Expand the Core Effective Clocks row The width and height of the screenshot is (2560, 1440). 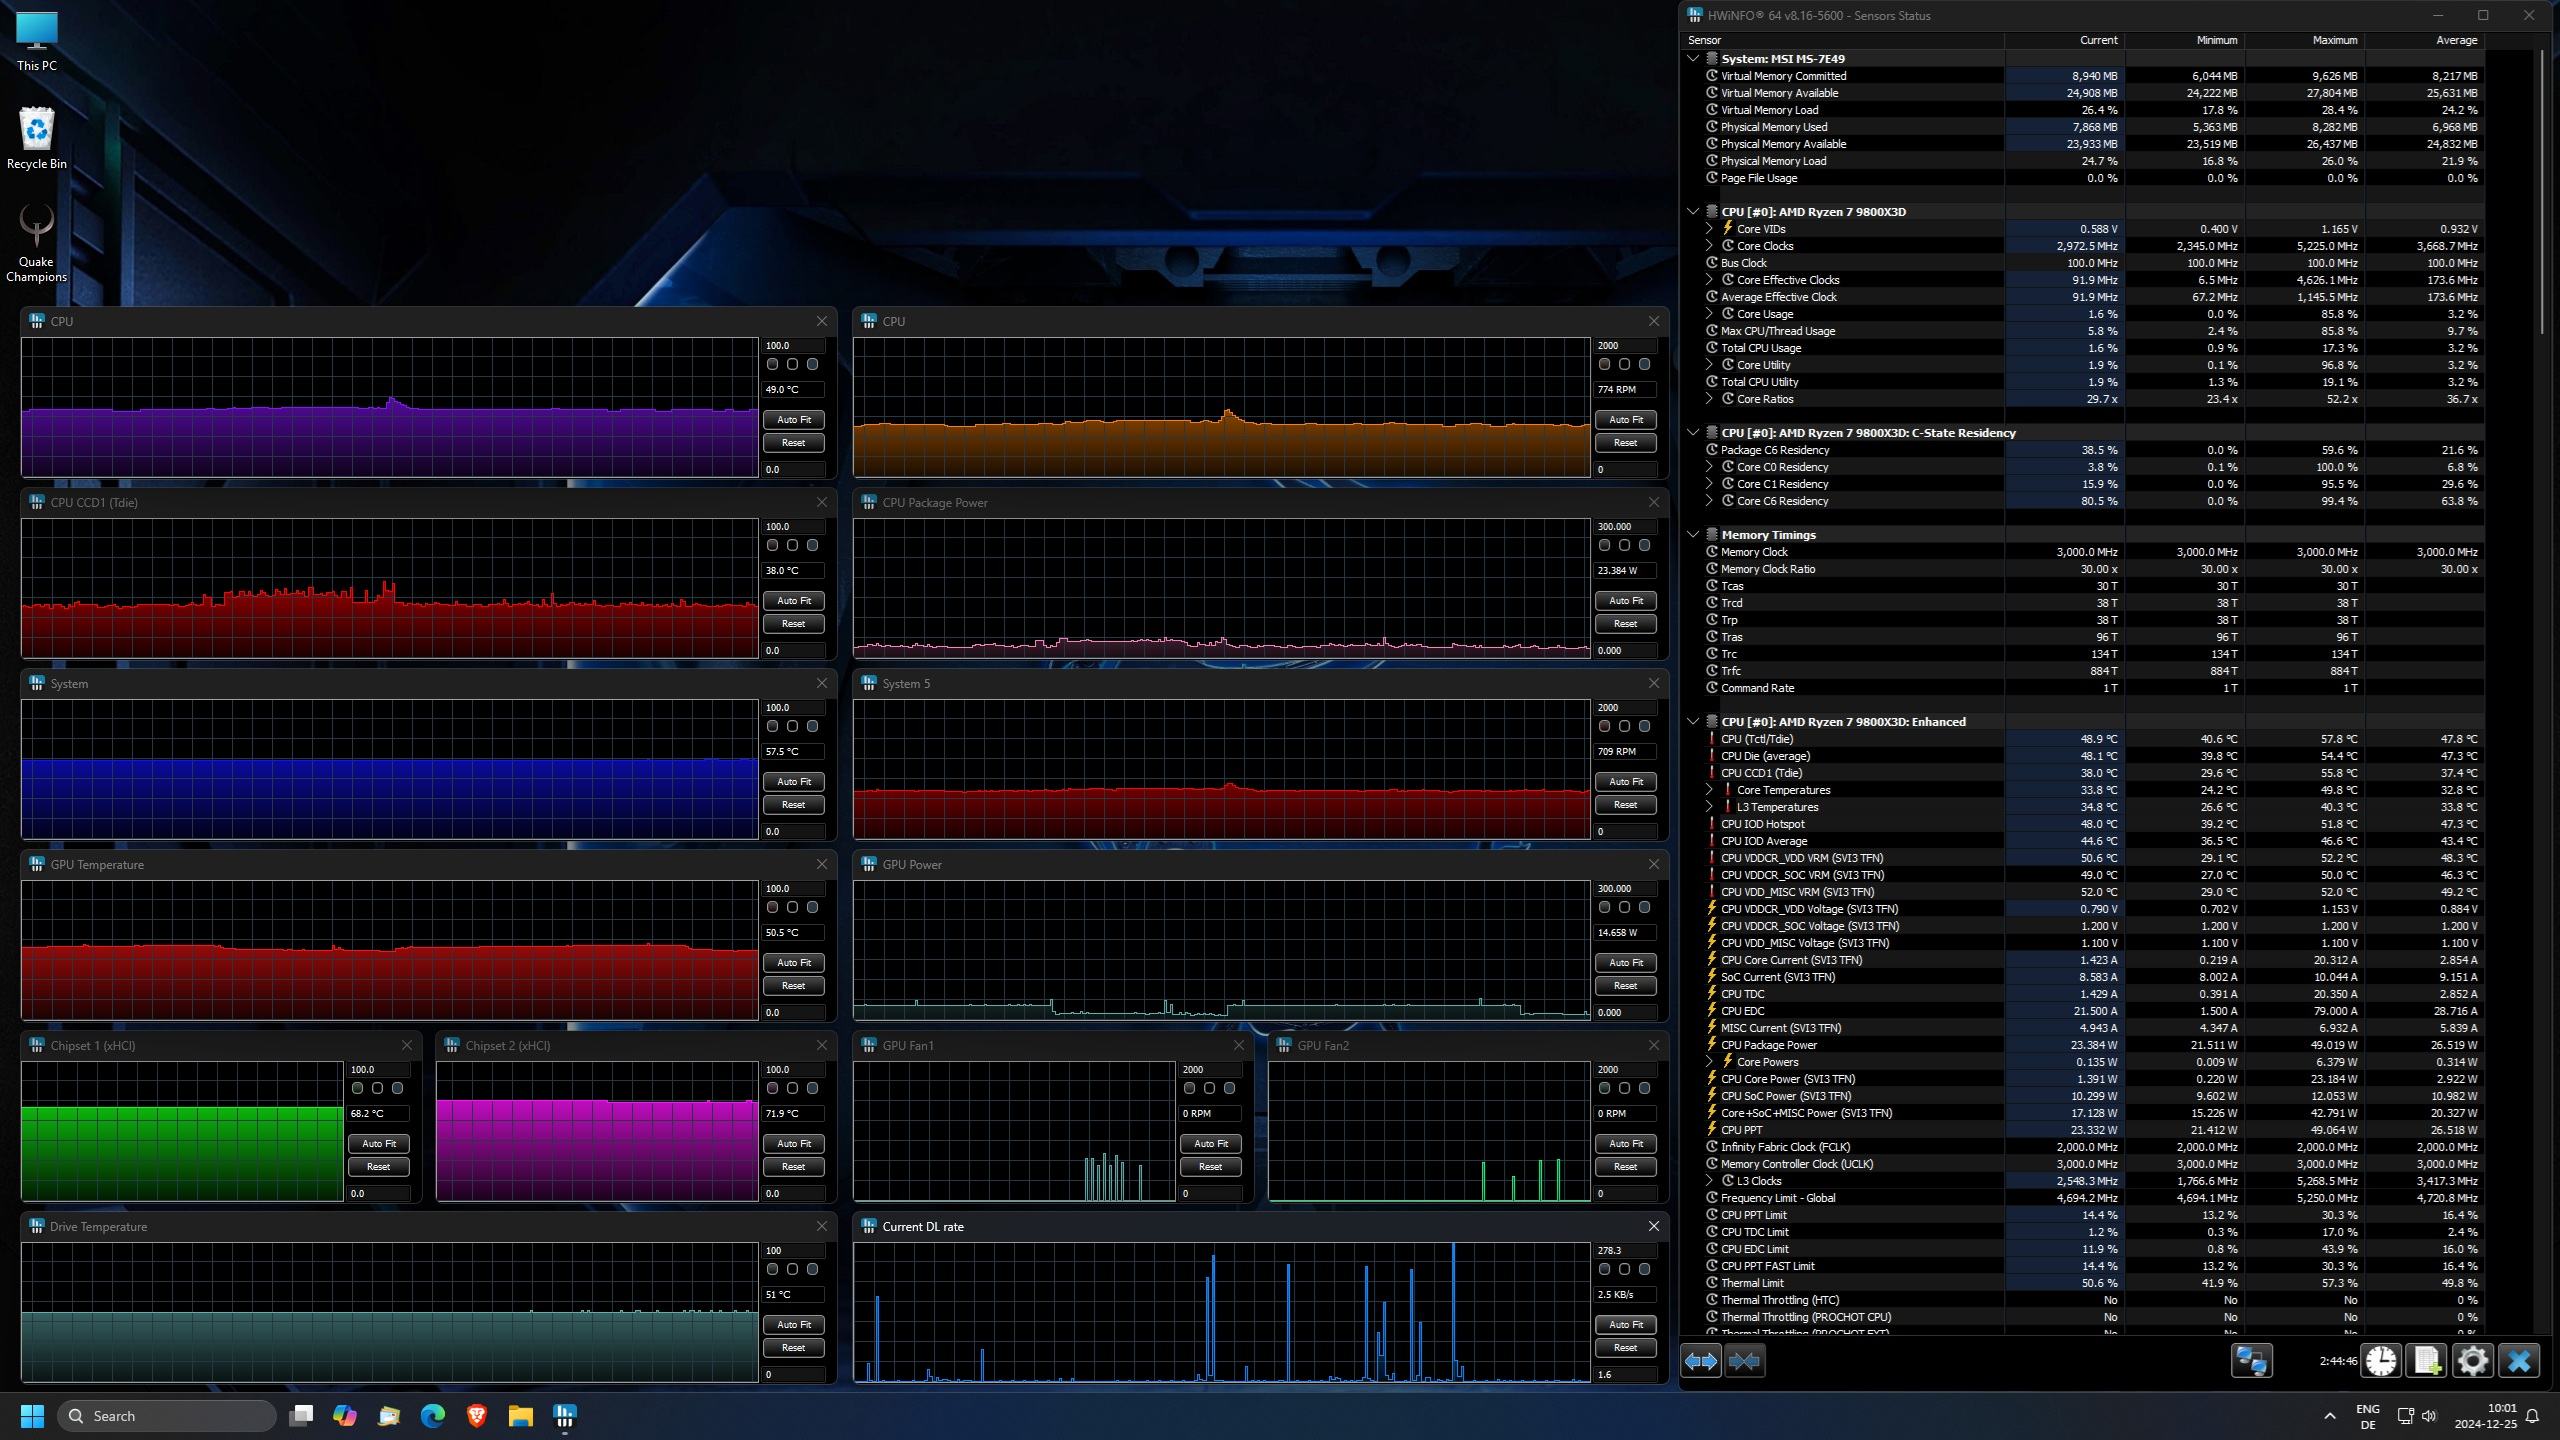click(x=1709, y=280)
